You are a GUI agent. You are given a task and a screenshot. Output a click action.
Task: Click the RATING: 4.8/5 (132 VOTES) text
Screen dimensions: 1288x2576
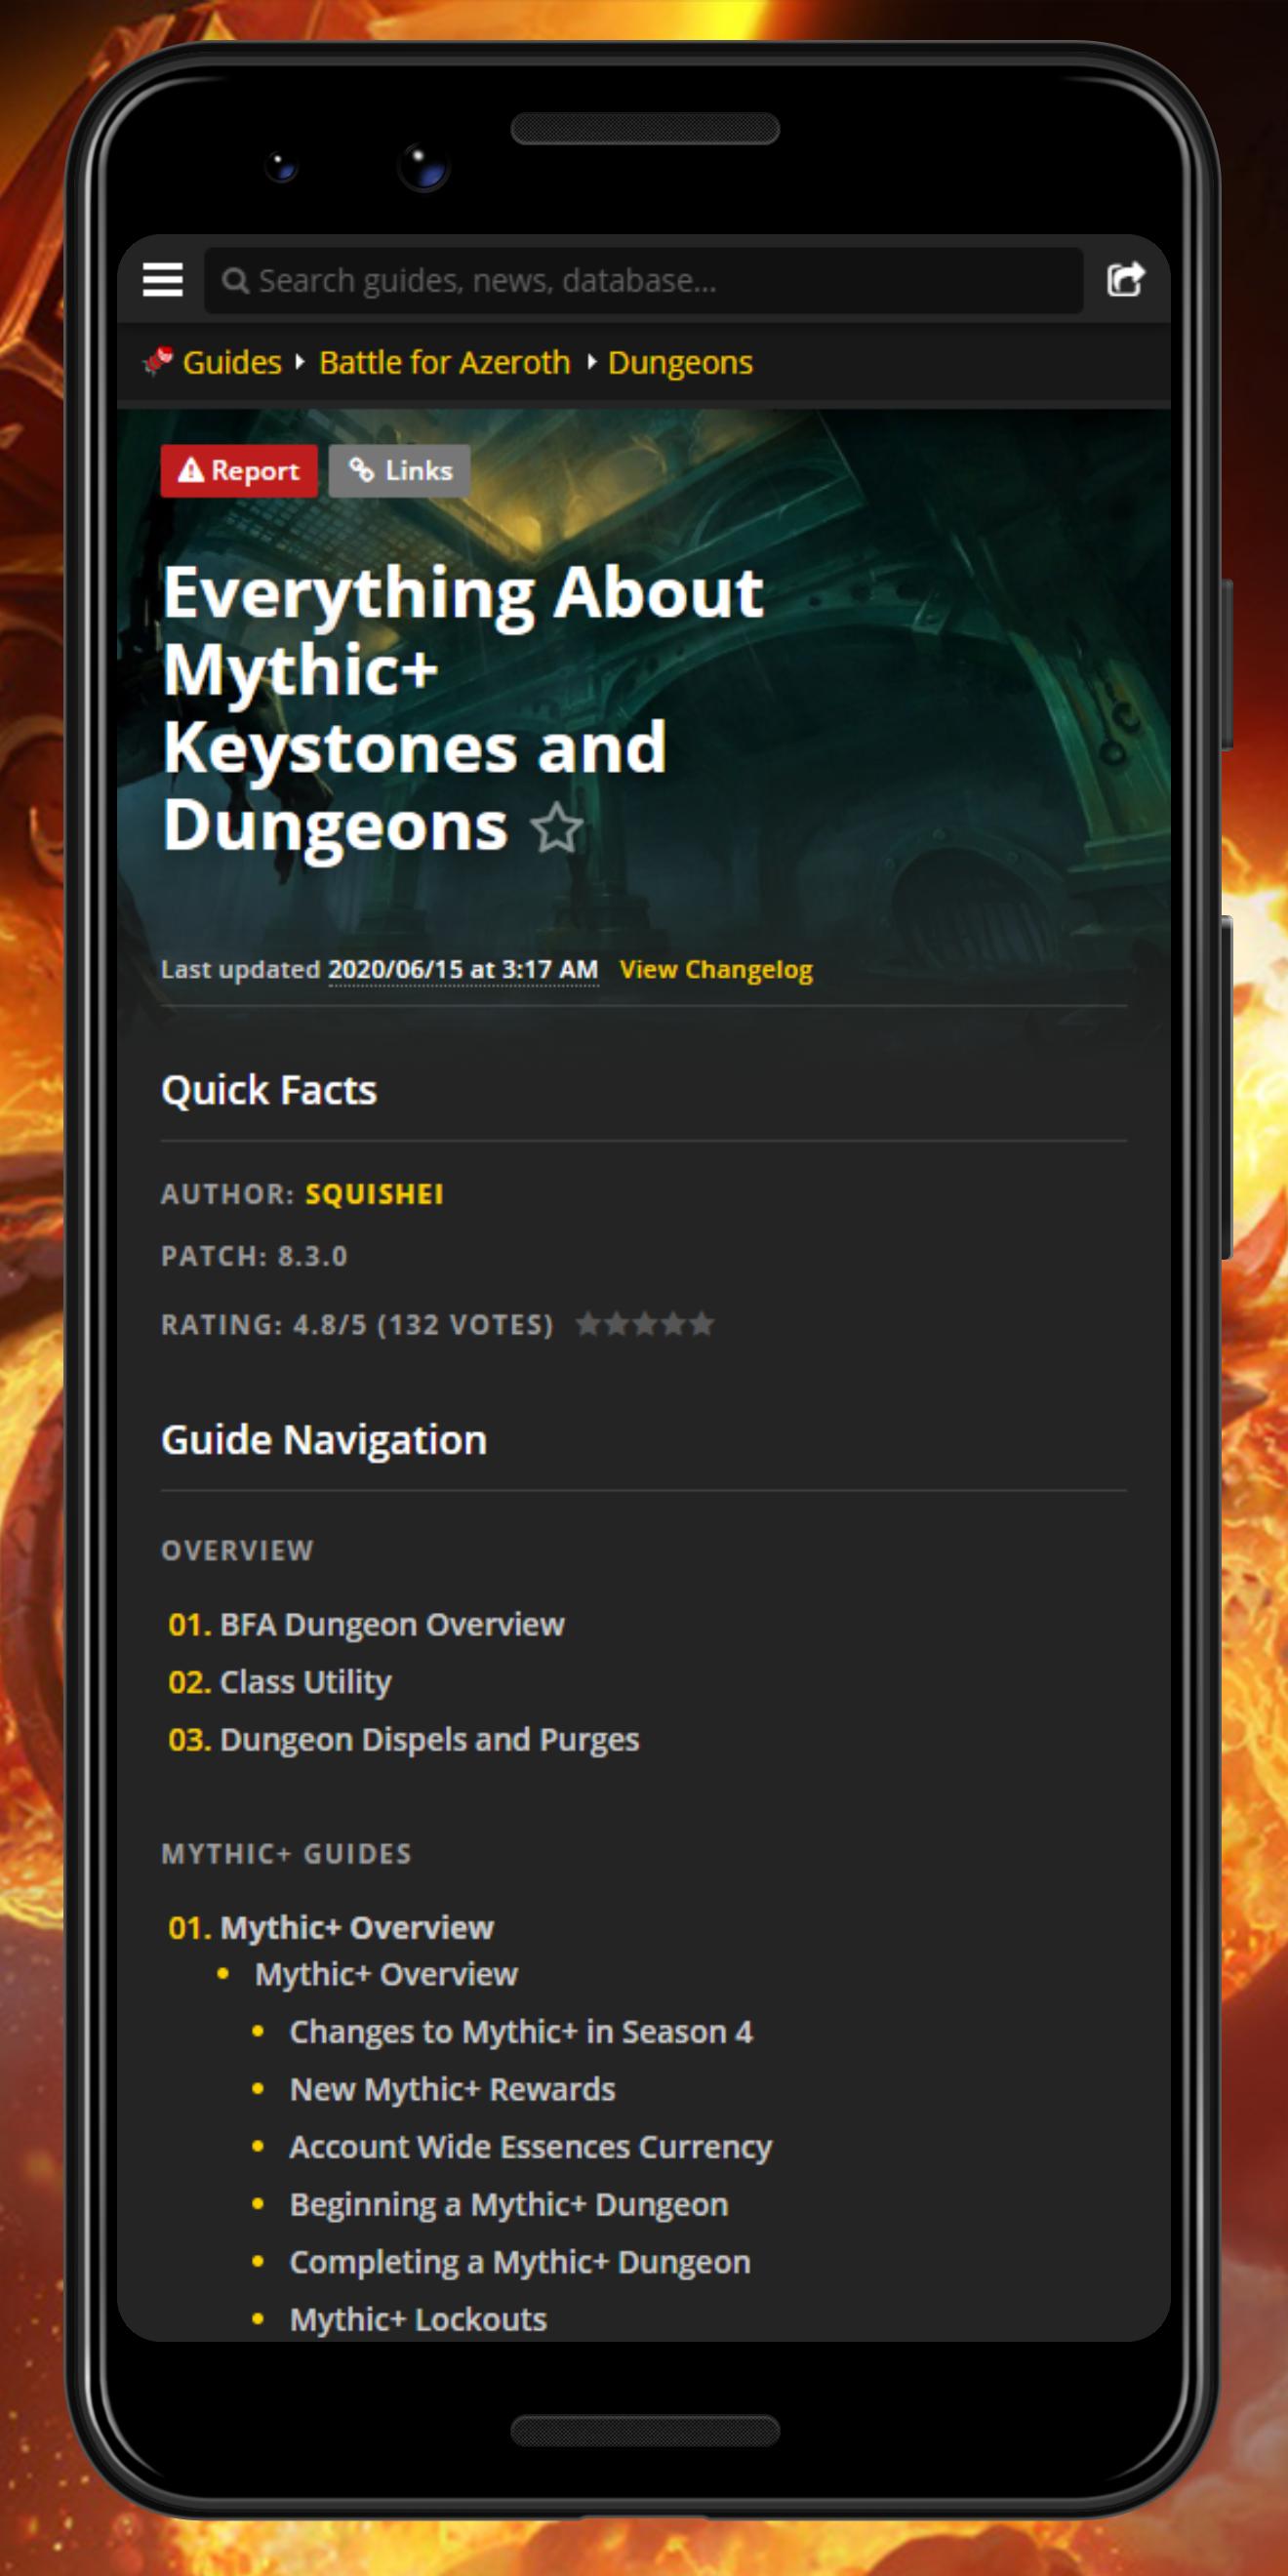357,1325
